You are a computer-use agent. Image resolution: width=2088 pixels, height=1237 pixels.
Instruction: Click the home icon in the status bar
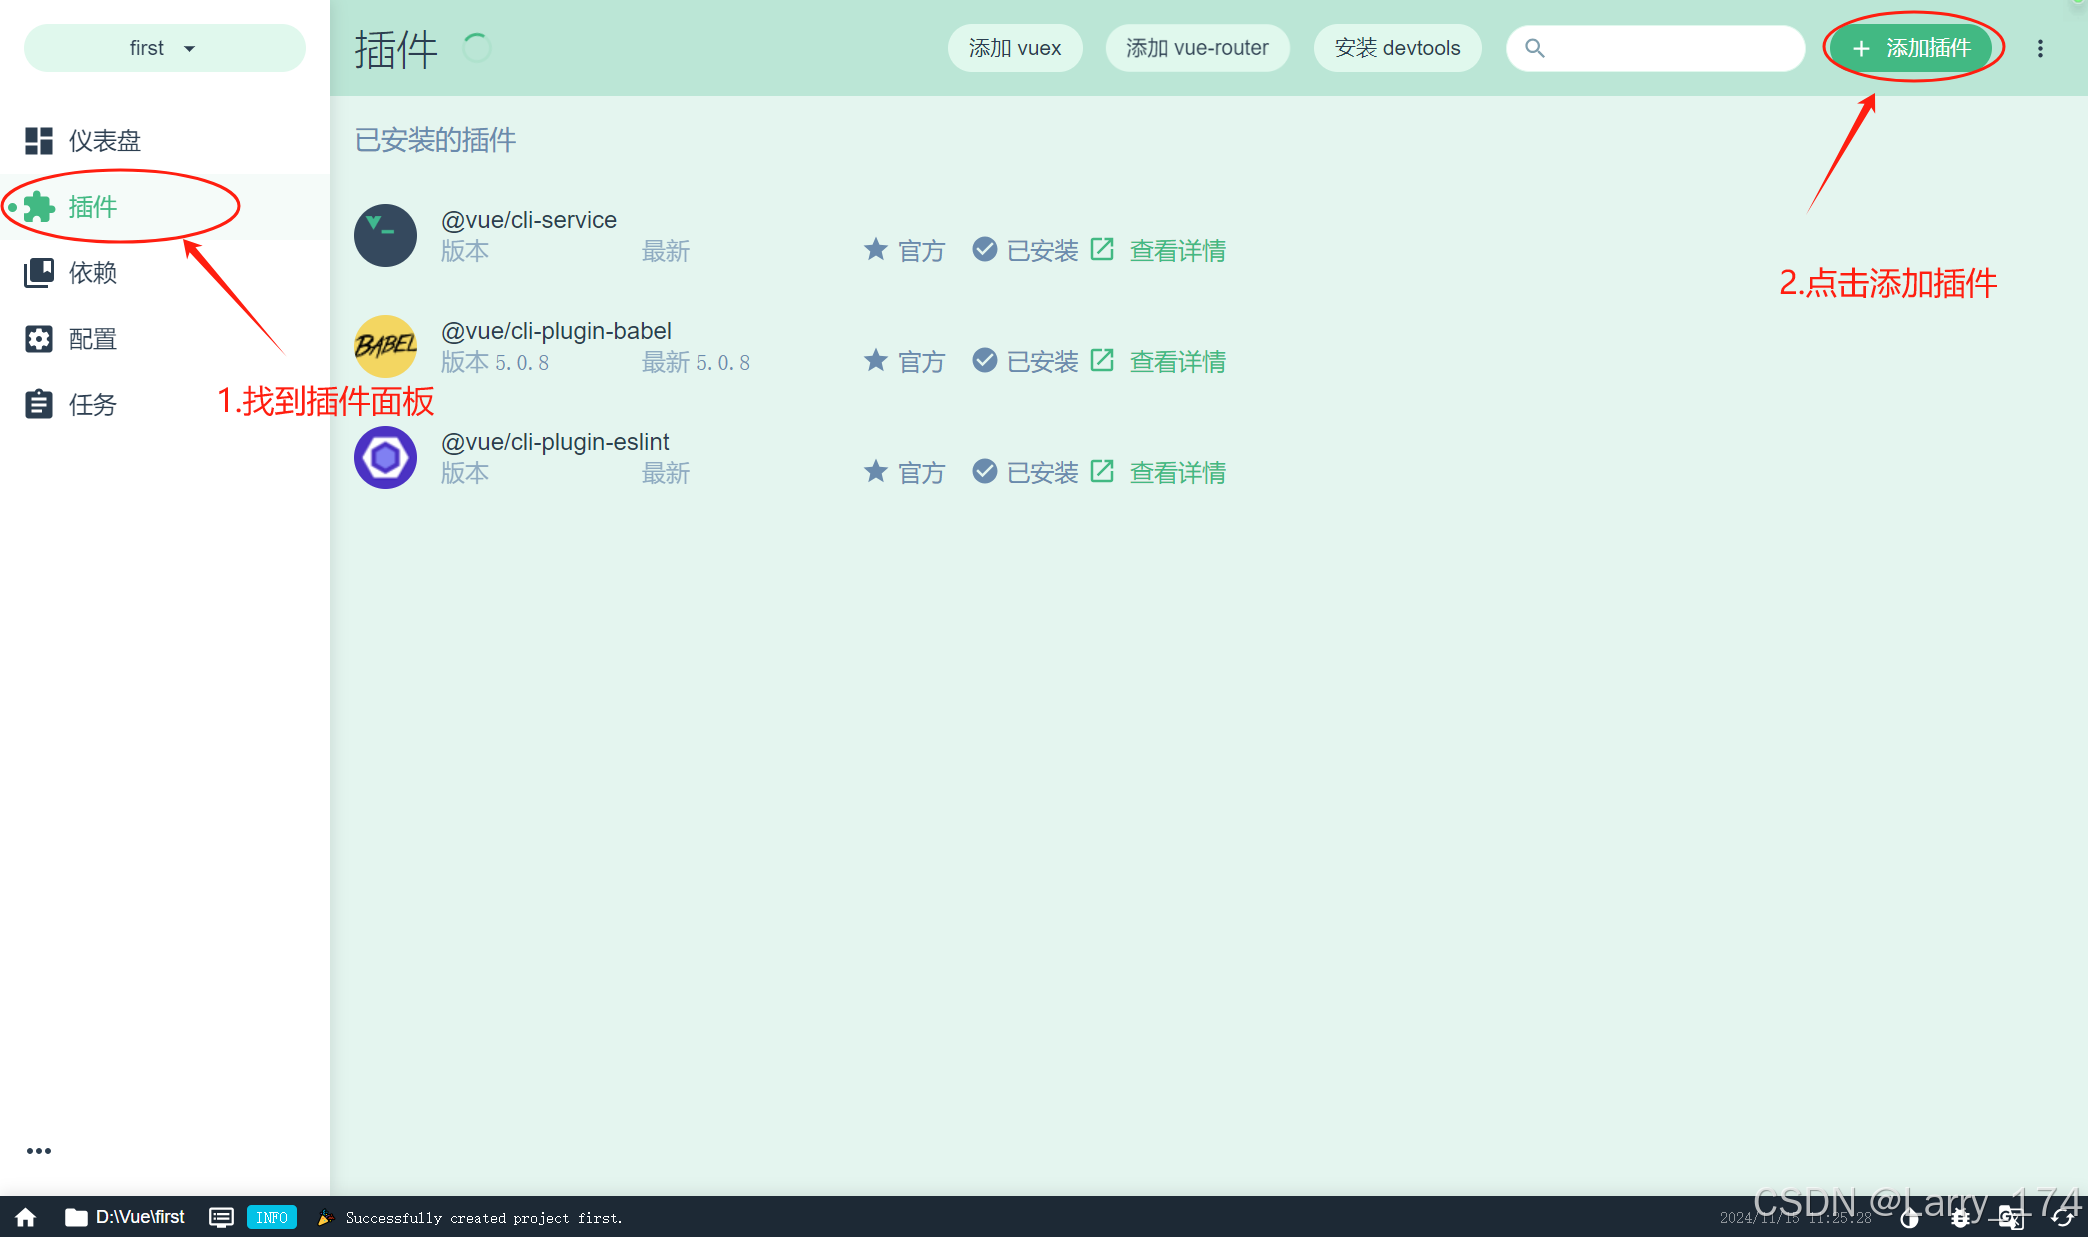click(25, 1217)
